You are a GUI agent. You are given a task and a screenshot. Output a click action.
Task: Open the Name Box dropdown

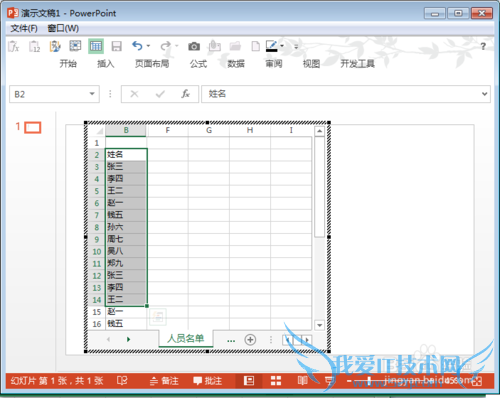[92, 94]
